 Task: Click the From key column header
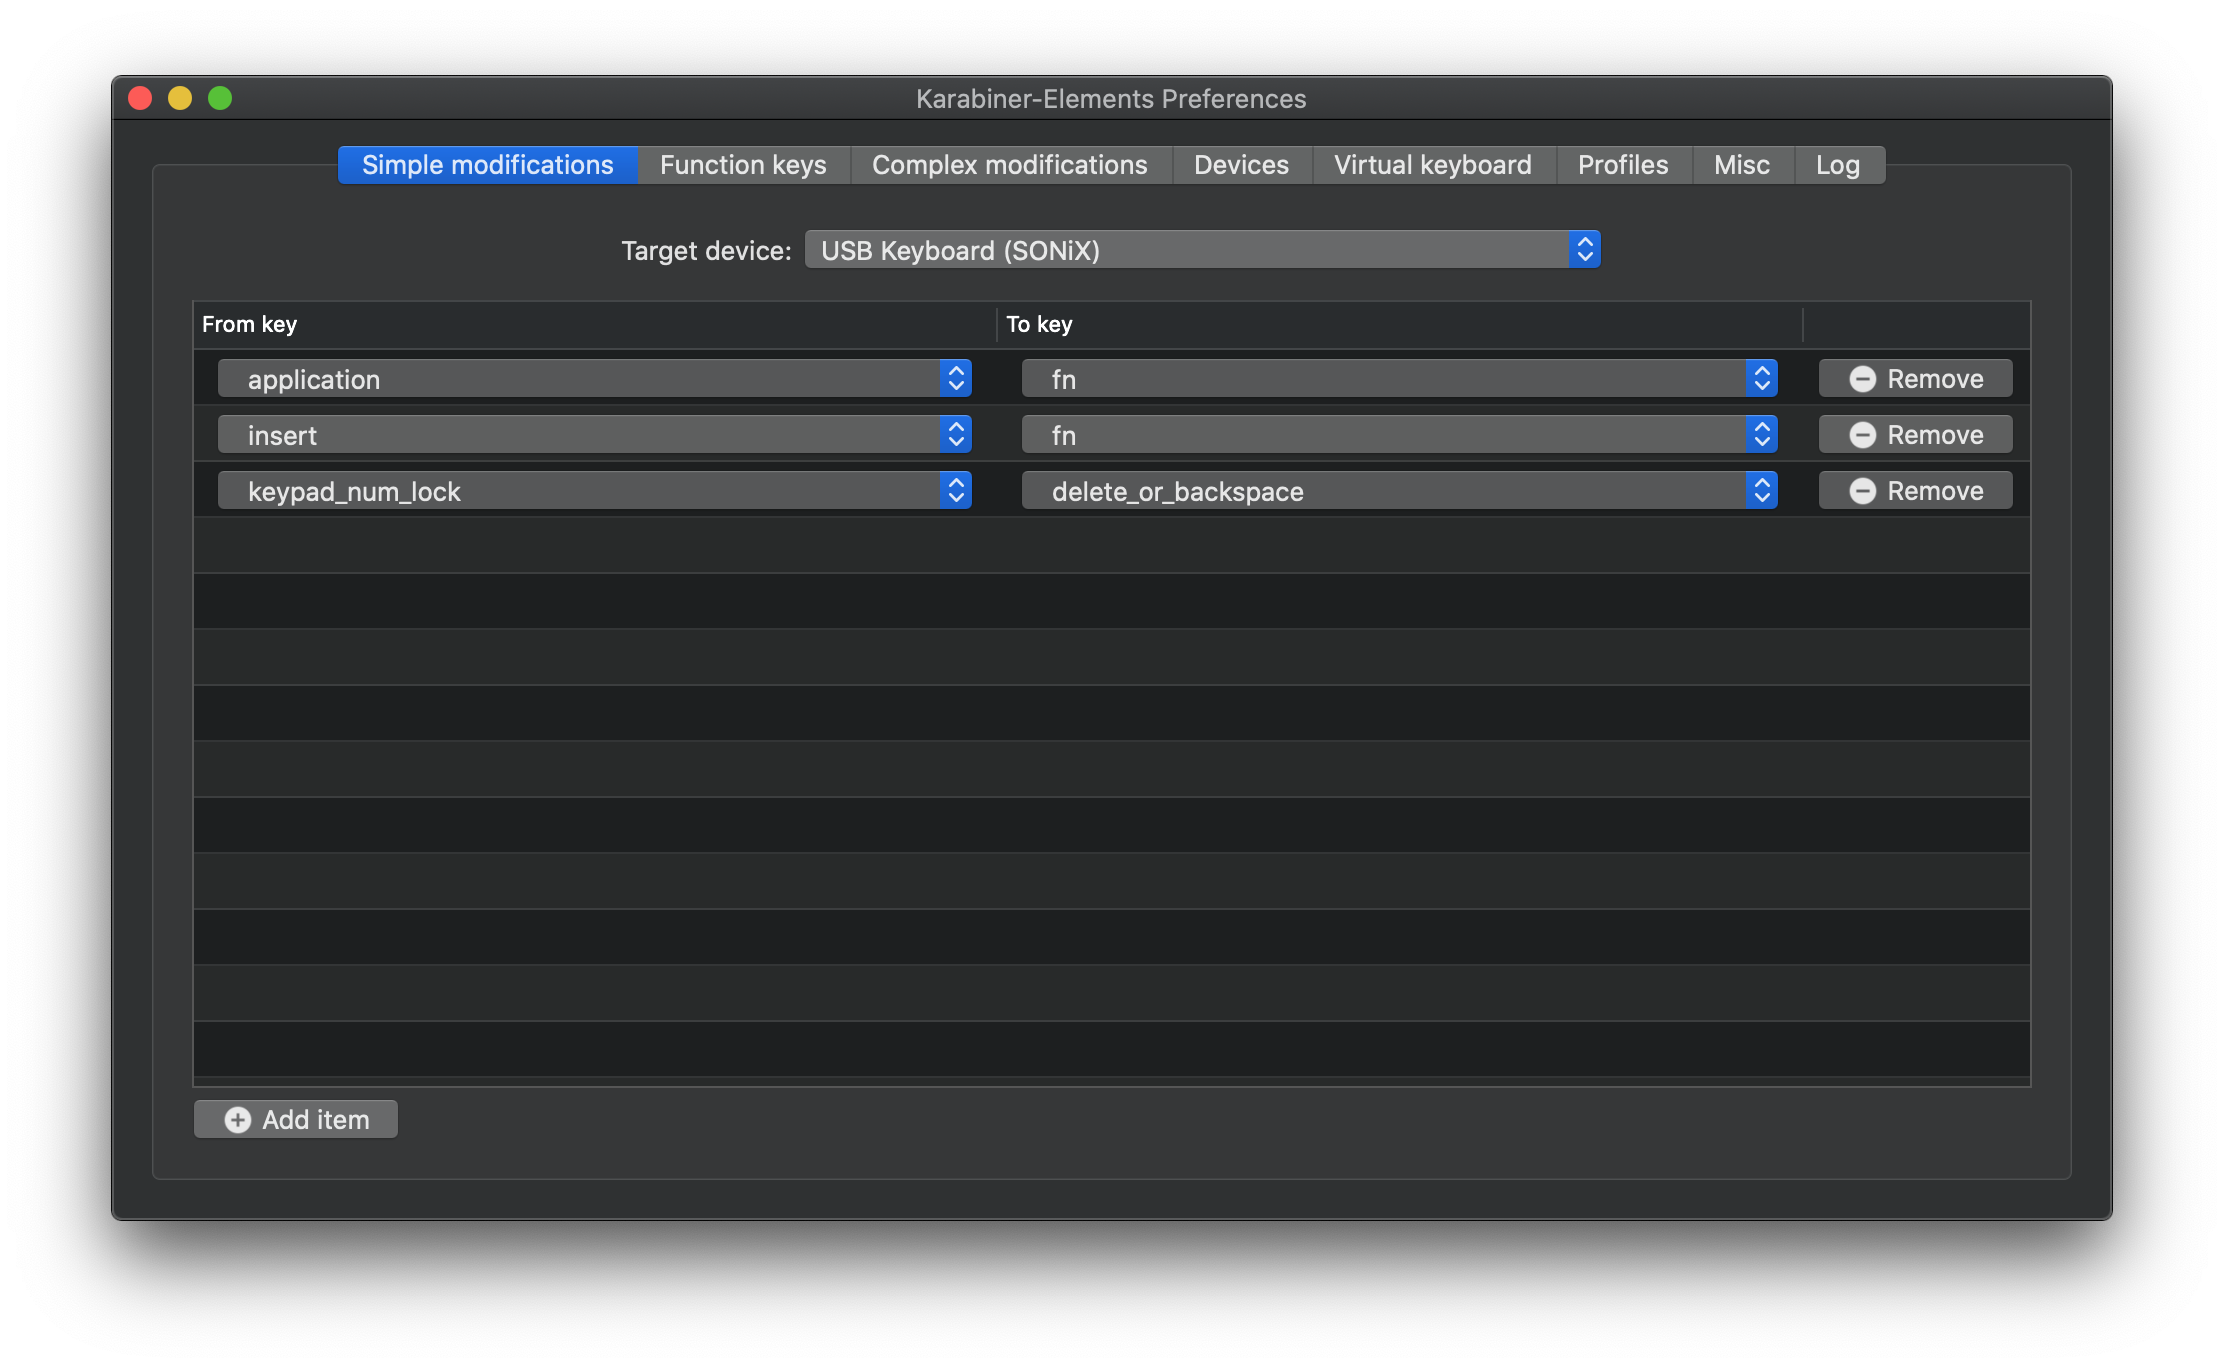coord(250,324)
